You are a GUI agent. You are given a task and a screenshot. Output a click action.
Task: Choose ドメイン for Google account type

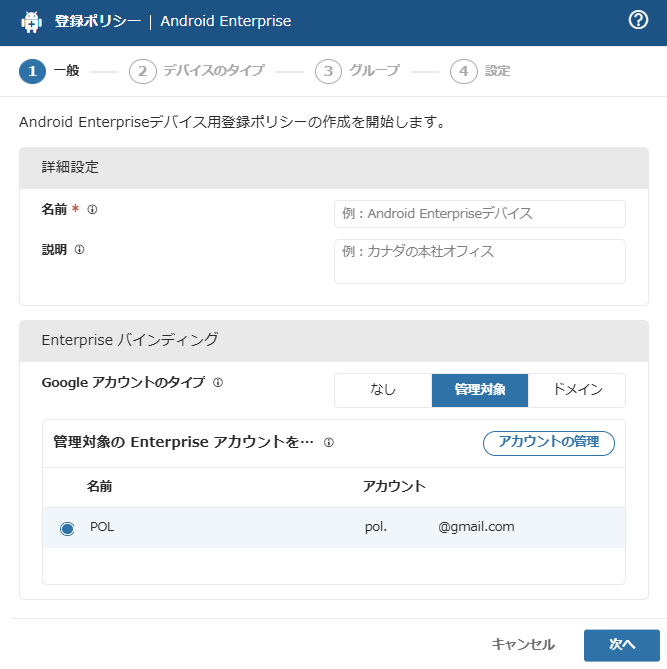click(577, 390)
